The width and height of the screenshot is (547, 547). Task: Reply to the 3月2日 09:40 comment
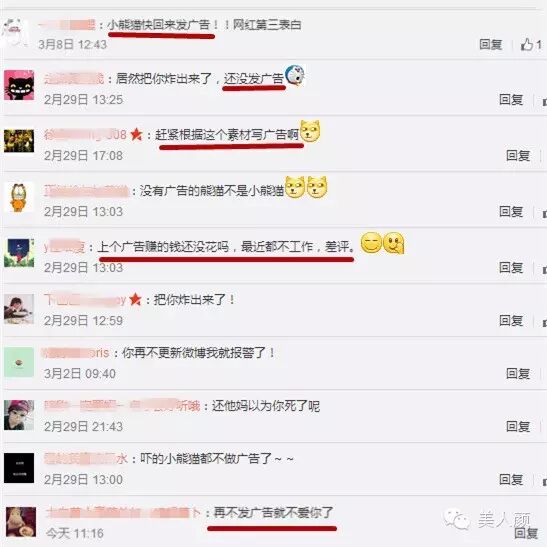[x=518, y=374]
